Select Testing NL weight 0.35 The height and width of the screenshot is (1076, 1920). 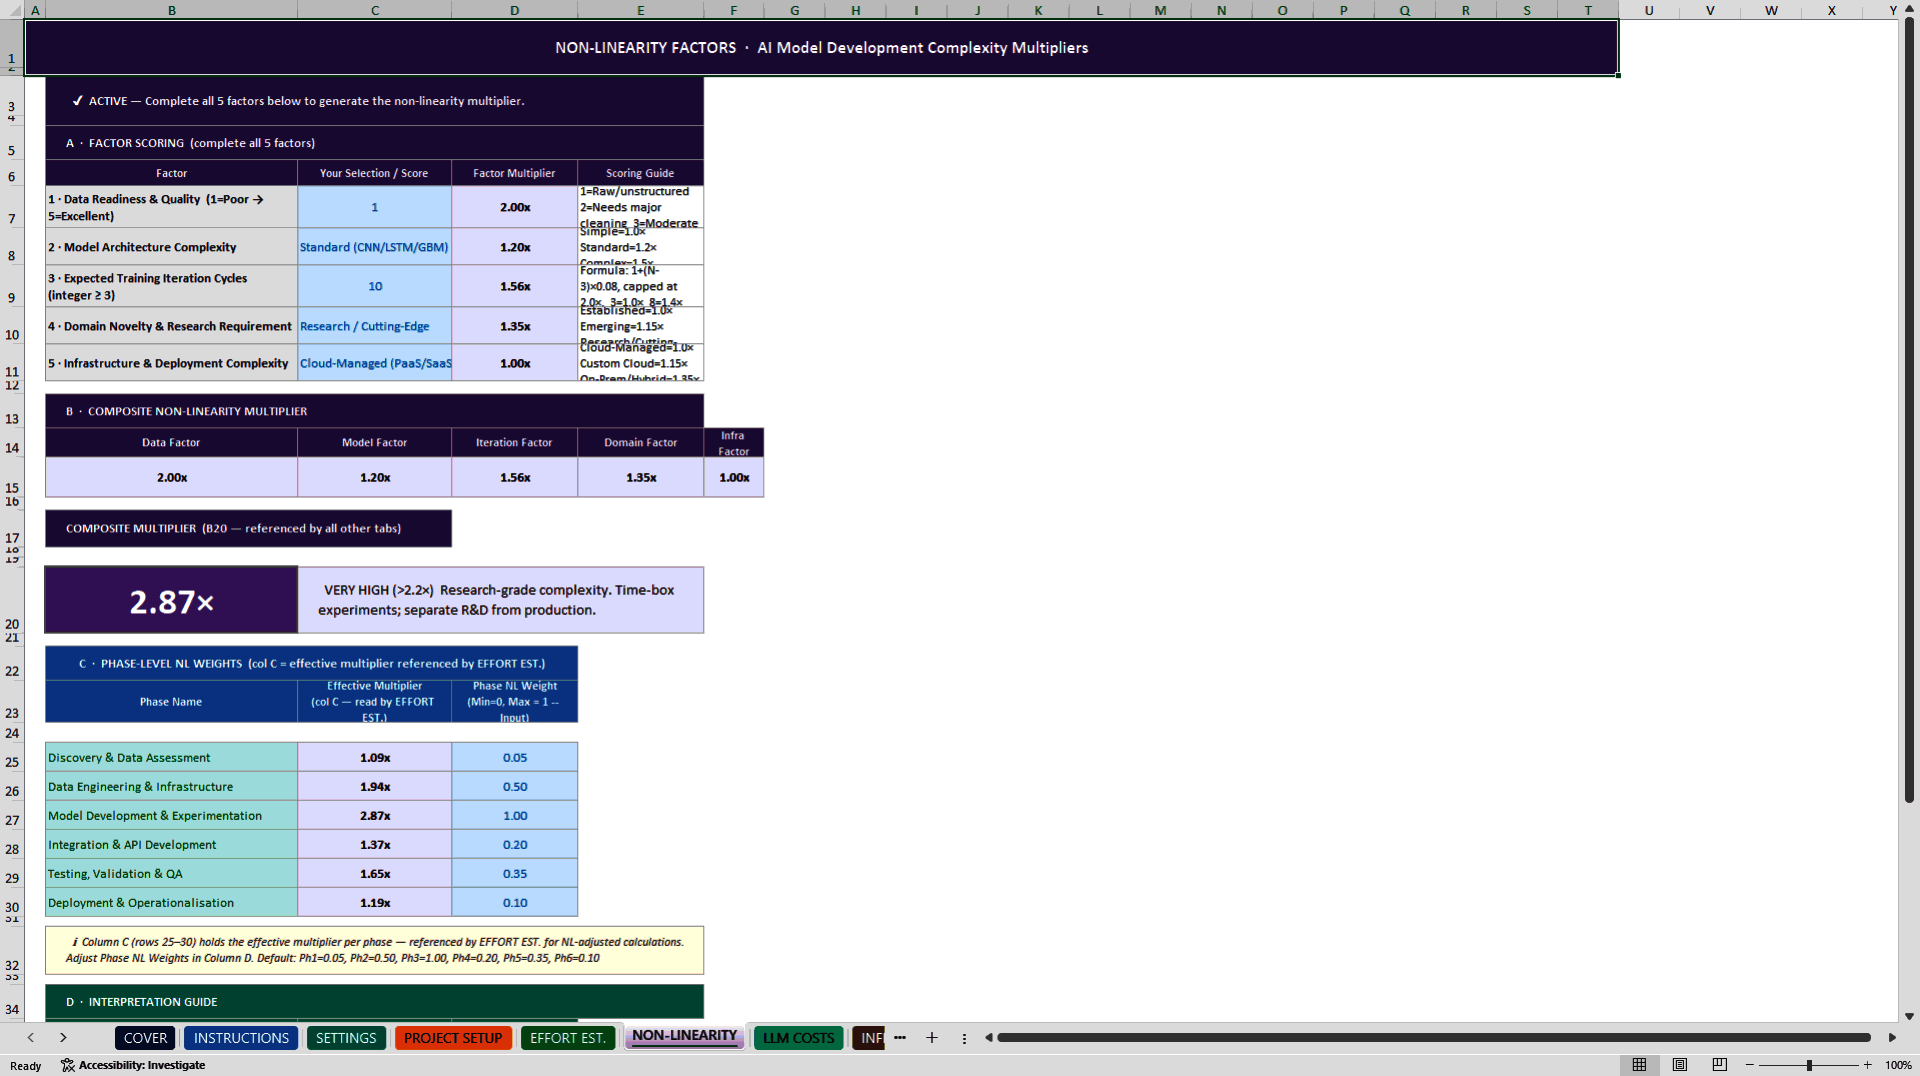514,874
